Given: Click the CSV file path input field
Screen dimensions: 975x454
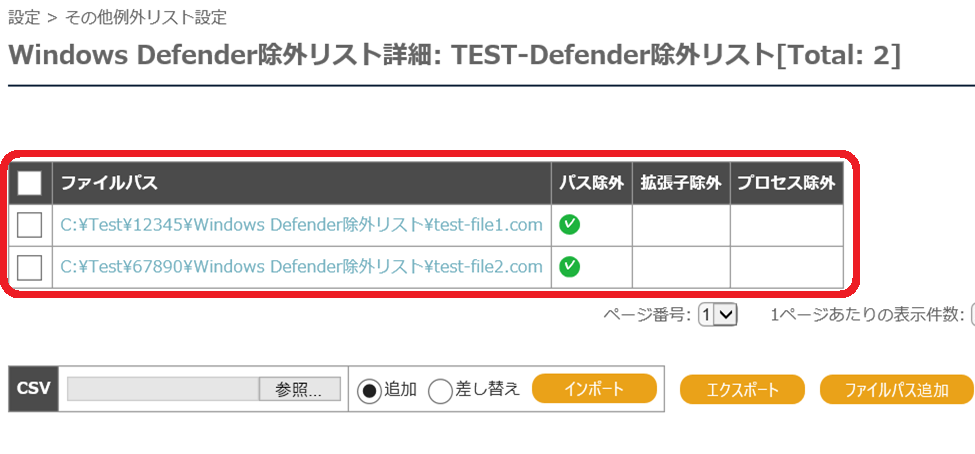Looking at the screenshot, I should tap(163, 389).
